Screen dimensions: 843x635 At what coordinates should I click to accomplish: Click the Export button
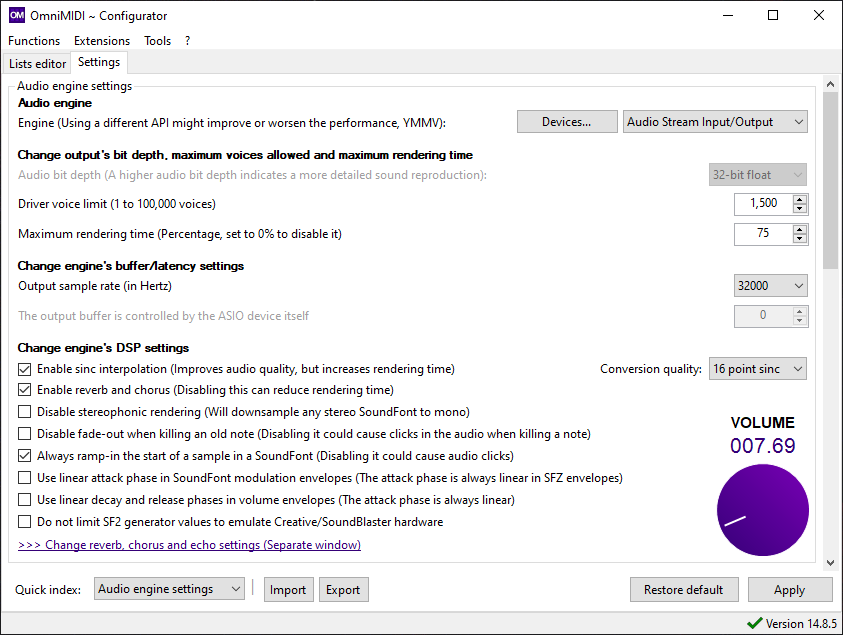point(343,590)
